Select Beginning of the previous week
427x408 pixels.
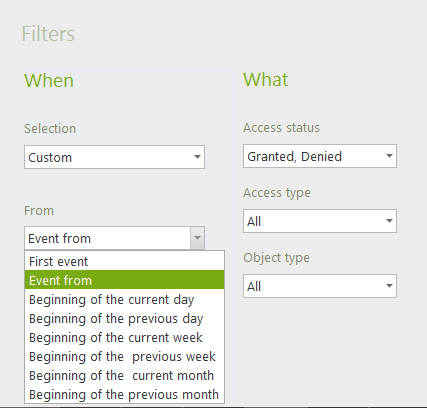click(124, 356)
